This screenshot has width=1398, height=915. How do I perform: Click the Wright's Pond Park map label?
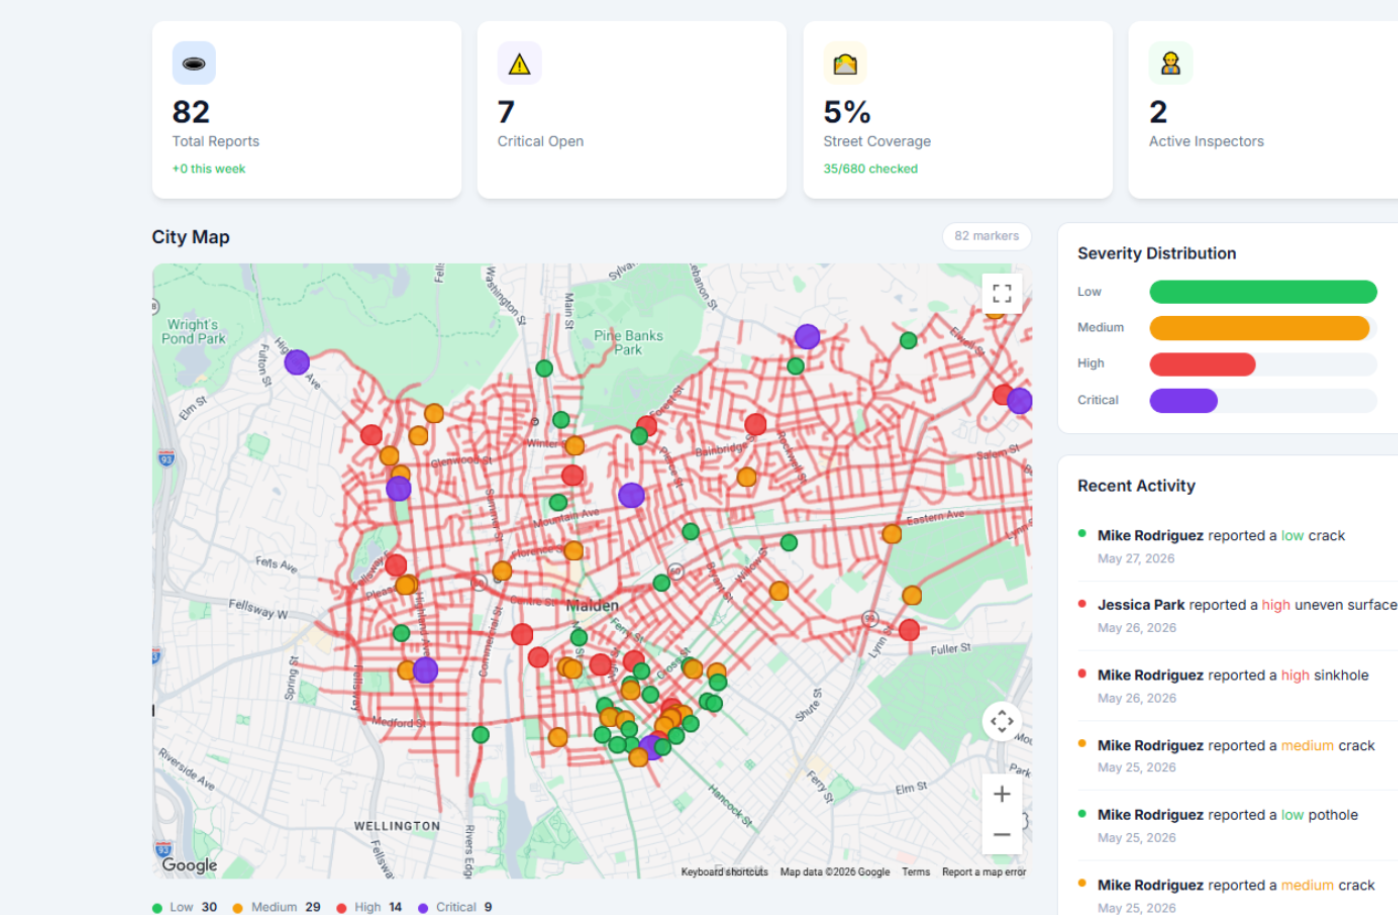193,332
